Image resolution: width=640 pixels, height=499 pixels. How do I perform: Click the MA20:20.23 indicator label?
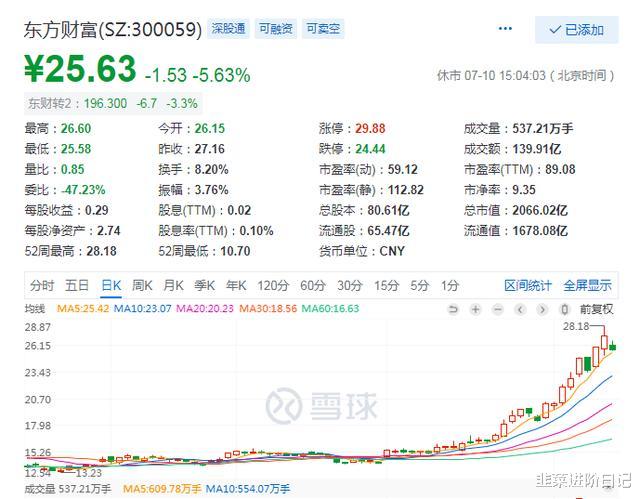click(x=204, y=308)
